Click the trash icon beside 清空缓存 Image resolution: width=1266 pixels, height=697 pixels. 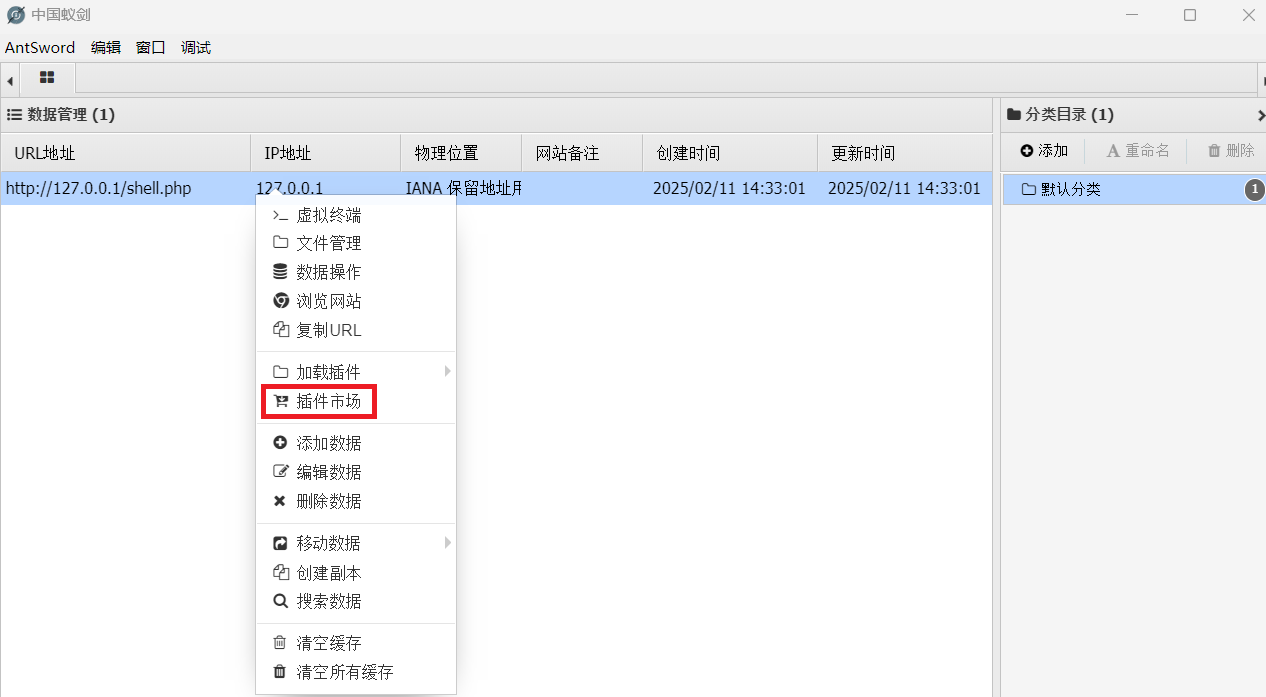point(280,643)
